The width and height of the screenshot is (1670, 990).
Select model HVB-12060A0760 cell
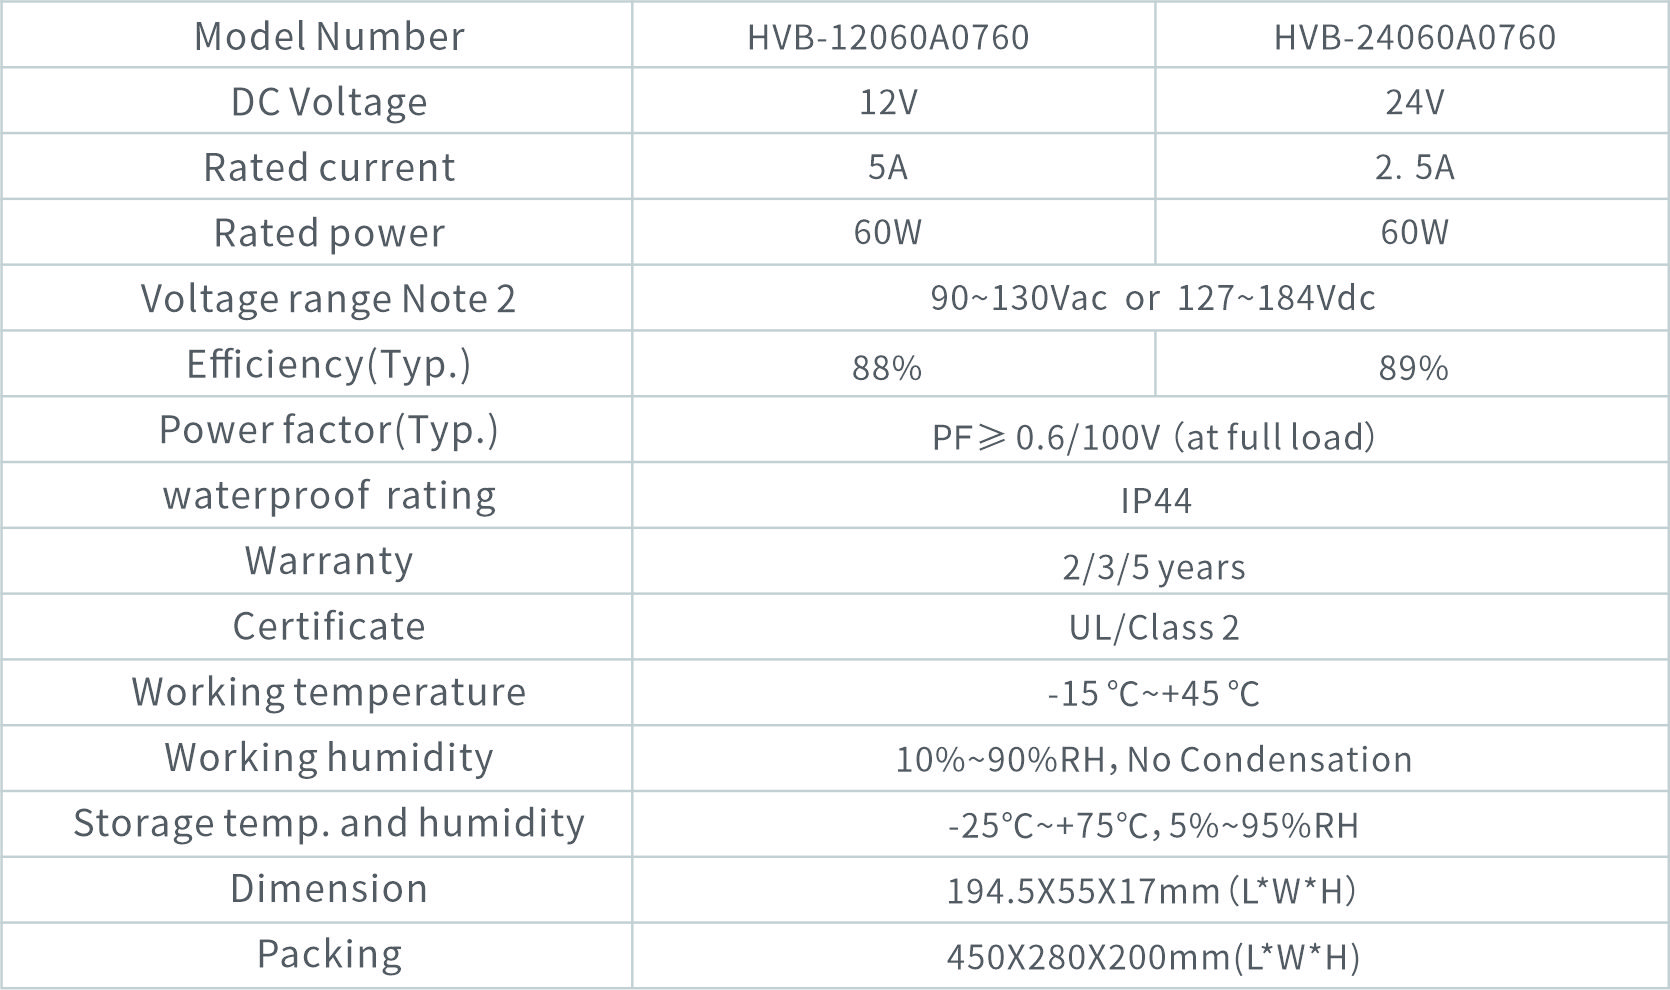(888, 38)
